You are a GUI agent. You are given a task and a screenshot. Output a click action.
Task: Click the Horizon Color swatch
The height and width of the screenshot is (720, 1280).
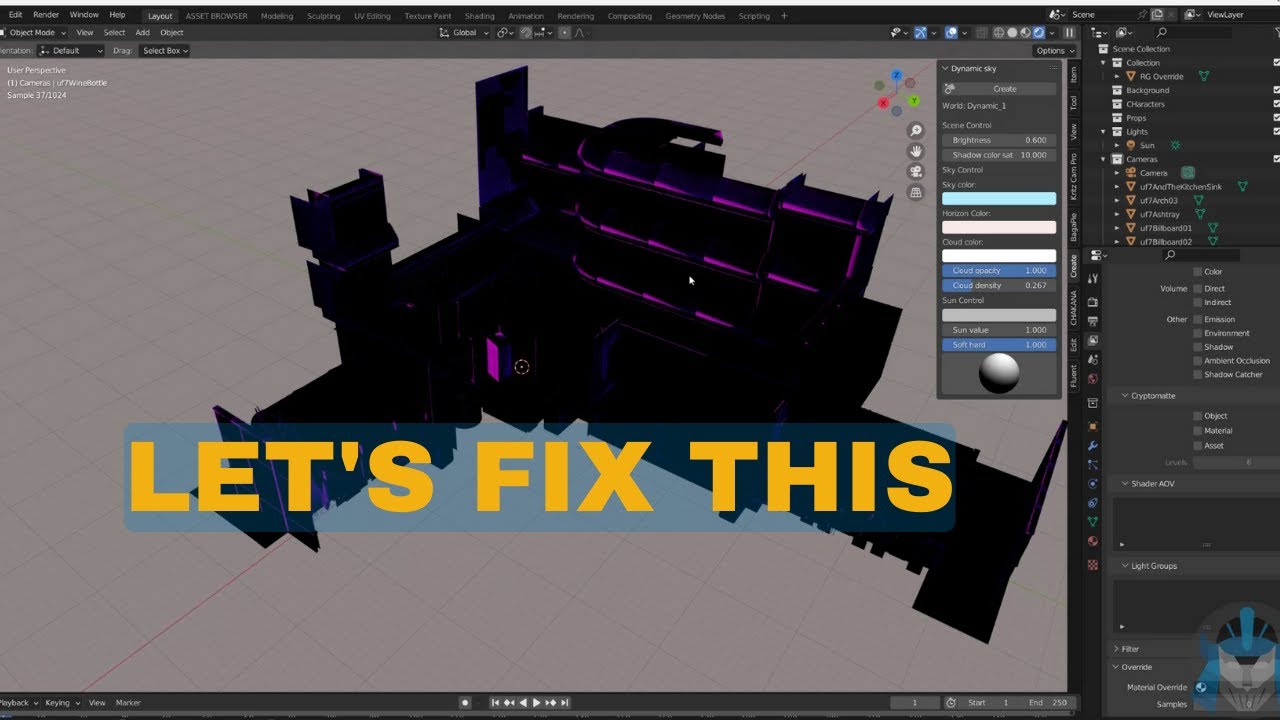tap(999, 227)
